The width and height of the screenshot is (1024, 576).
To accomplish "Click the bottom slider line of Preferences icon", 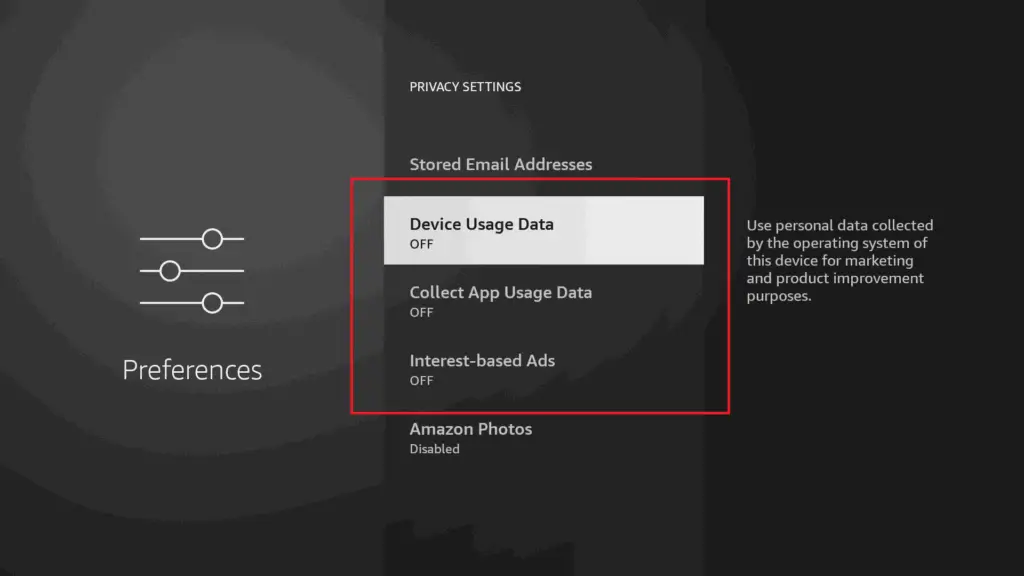I will point(165,302).
